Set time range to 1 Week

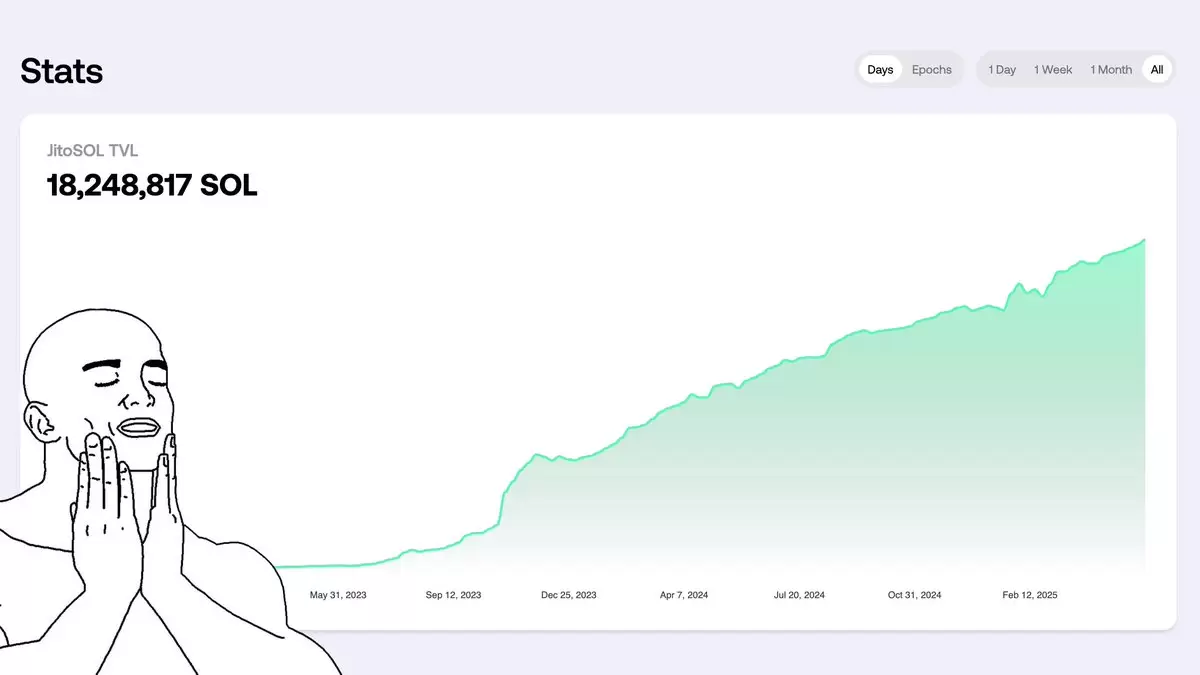(1053, 70)
